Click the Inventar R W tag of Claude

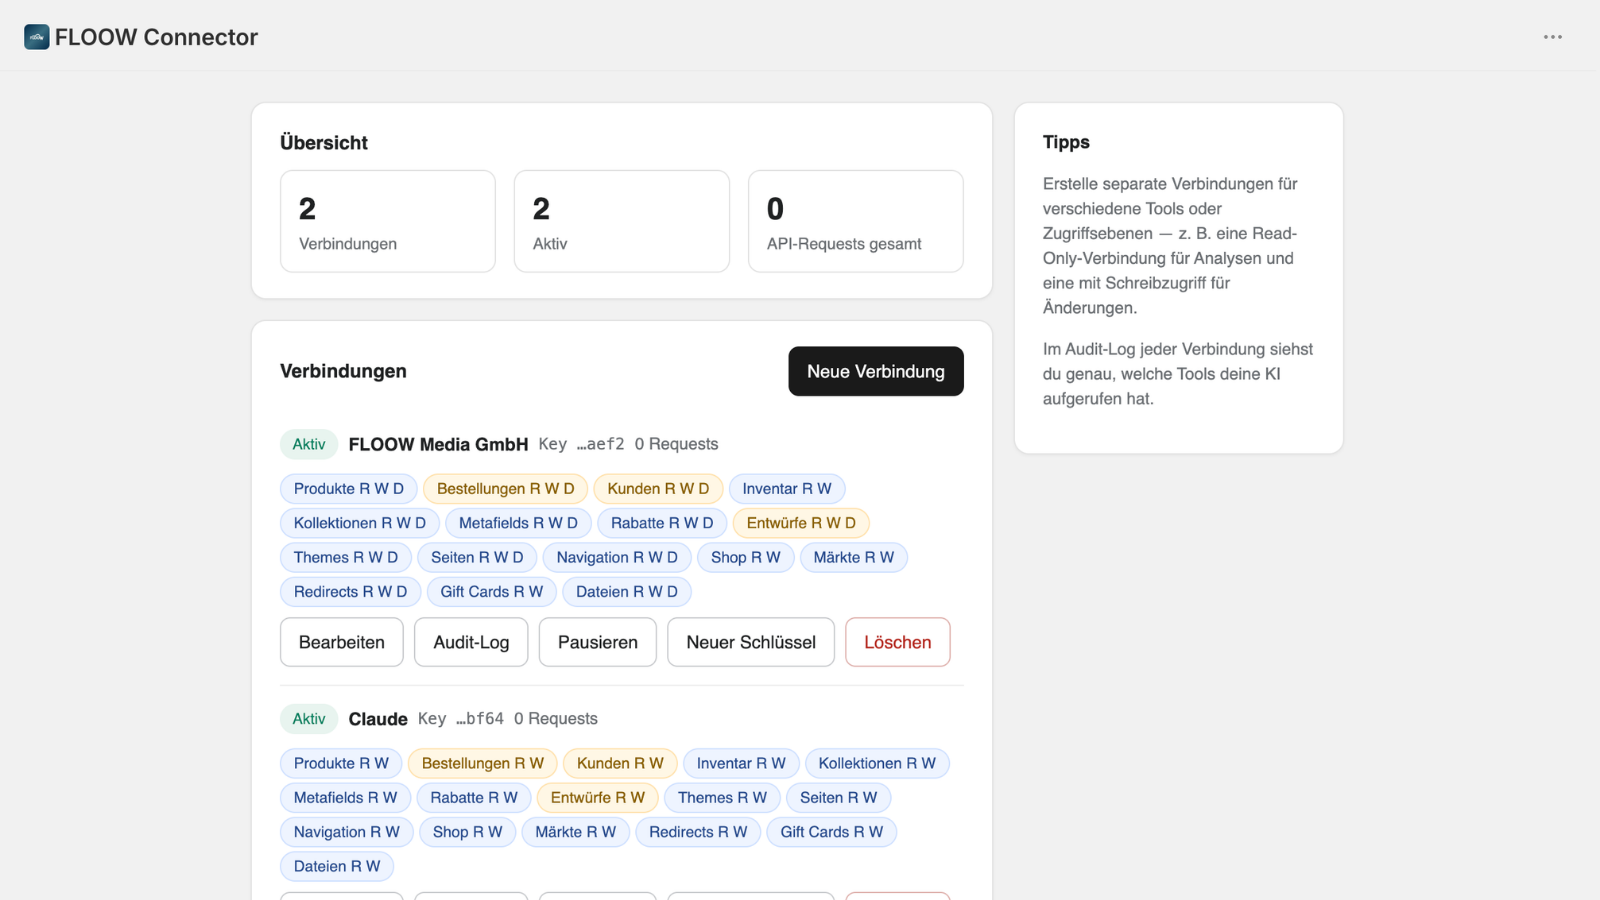(x=741, y=763)
